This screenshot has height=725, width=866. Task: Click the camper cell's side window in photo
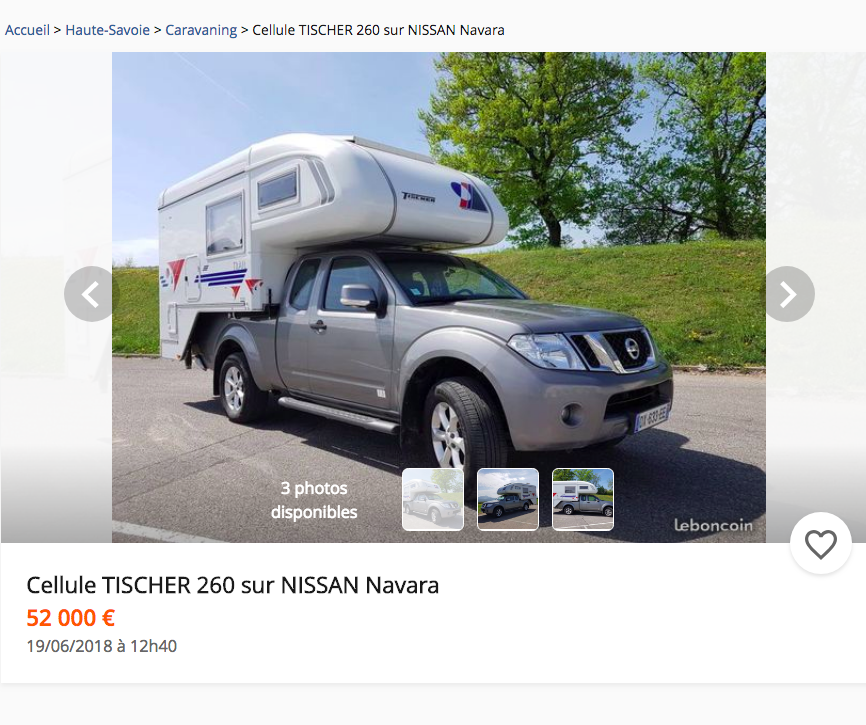pos(225,224)
